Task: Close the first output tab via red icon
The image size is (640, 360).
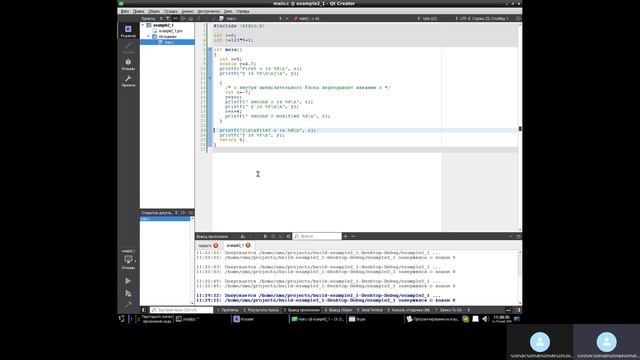Action: (x=216, y=245)
